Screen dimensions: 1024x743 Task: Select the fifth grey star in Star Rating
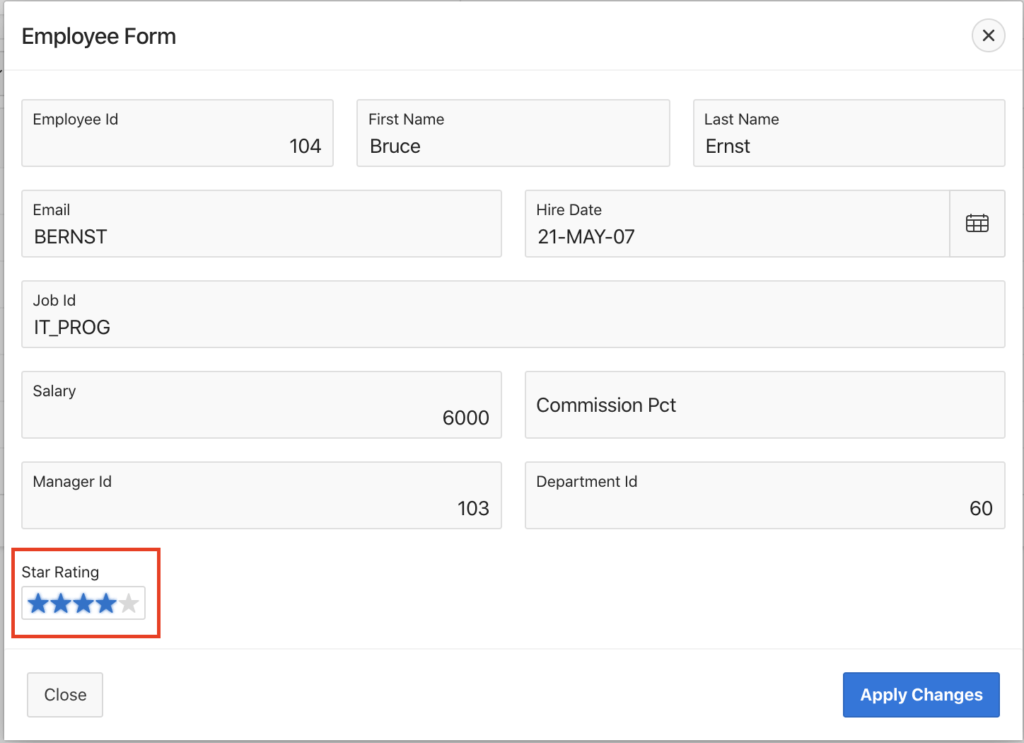click(x=129, y=603)
